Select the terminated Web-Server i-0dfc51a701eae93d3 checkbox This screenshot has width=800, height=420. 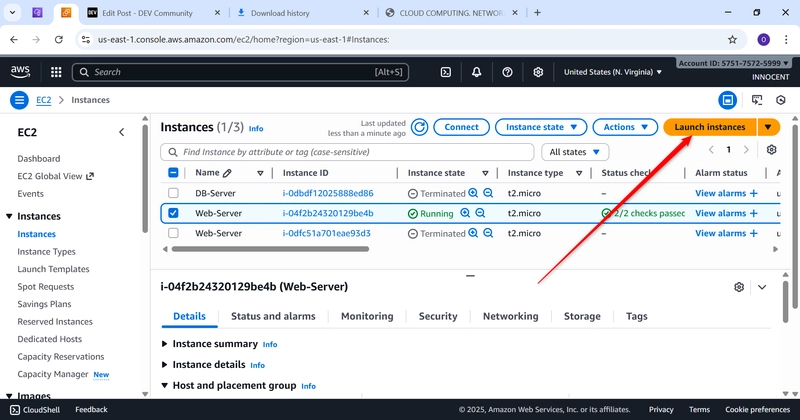(x=173, y=233)
